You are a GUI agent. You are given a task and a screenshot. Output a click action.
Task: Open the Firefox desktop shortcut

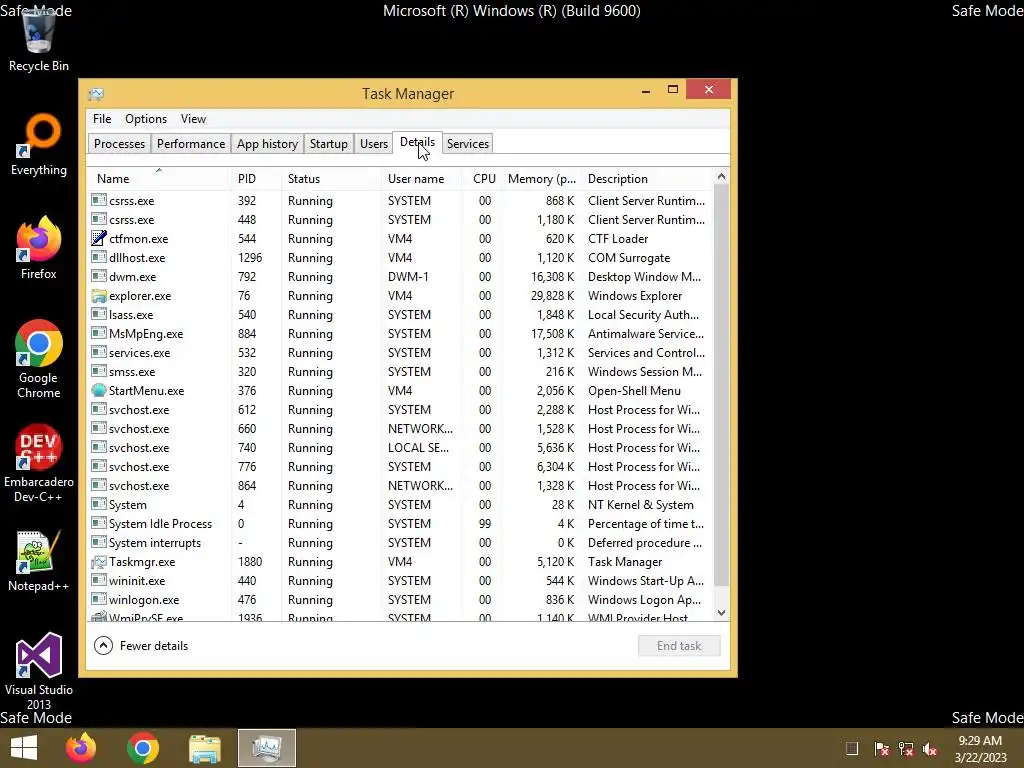39,248
